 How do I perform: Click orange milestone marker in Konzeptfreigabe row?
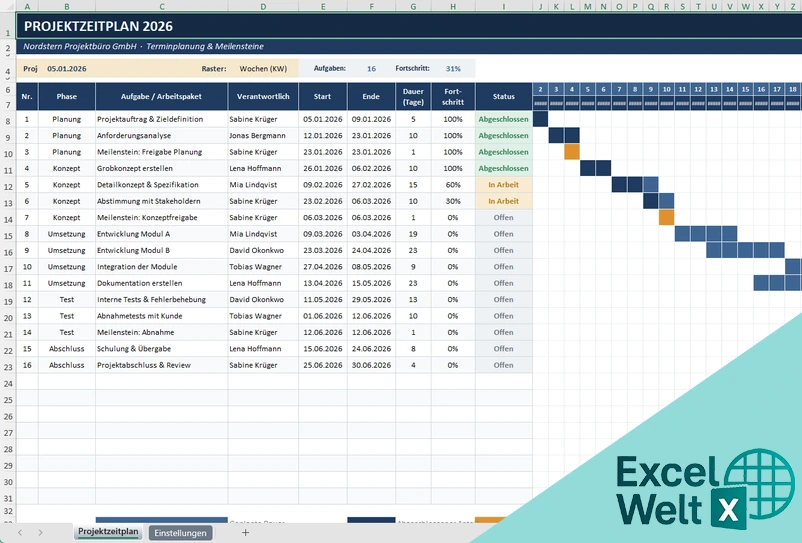(x=666, y=217)
